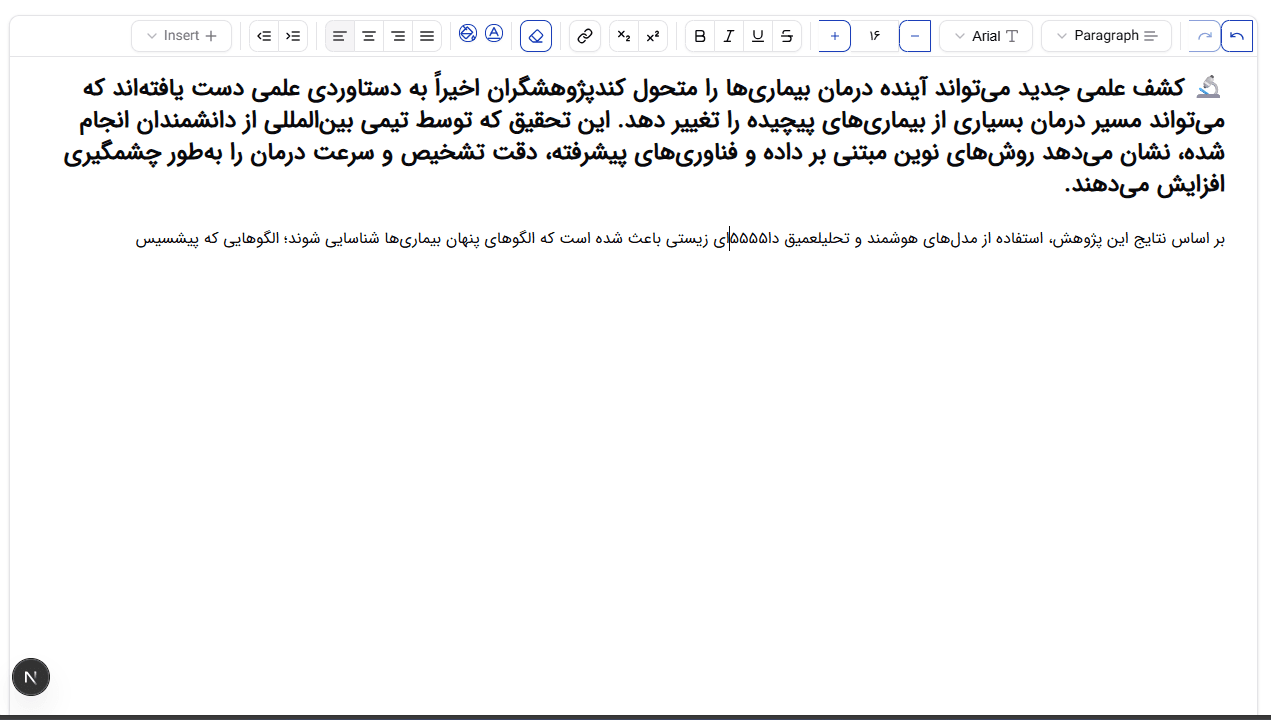Decrease font size with minus button
The width and height of the screenshot is (1271, 720).
pyautogui.click(x=915, y=36)
